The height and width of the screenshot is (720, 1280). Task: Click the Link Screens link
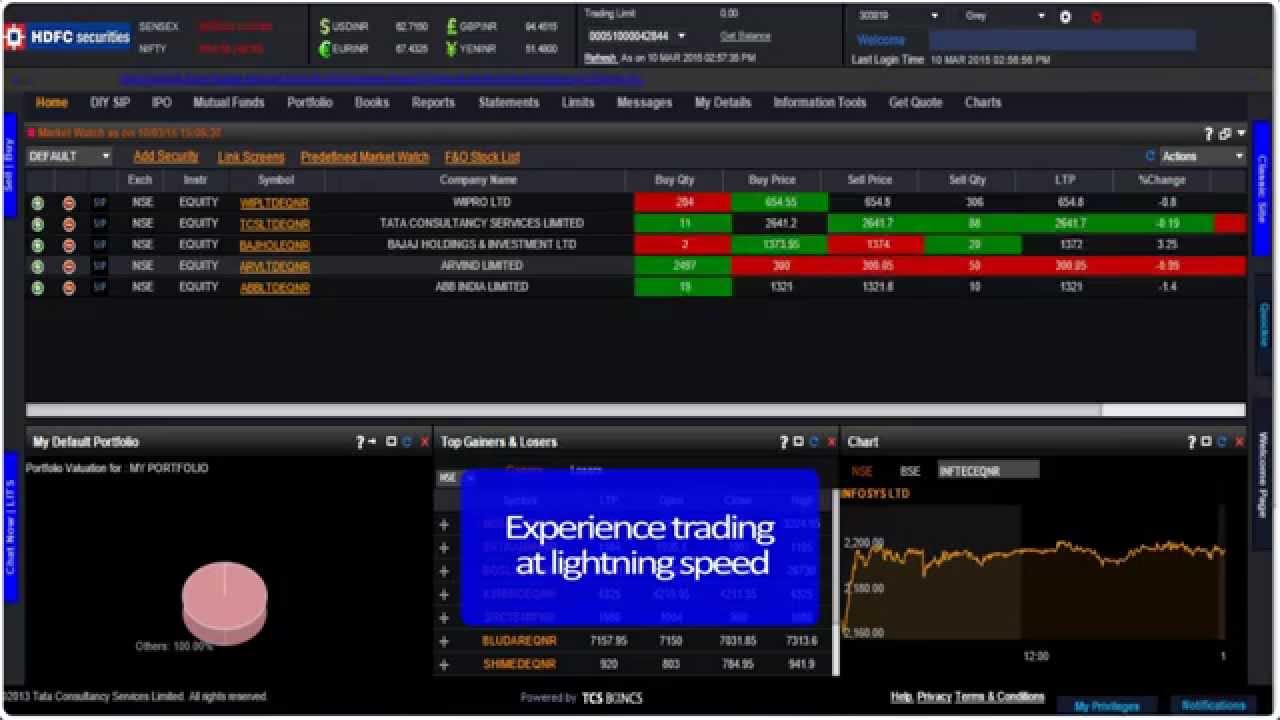251,157
